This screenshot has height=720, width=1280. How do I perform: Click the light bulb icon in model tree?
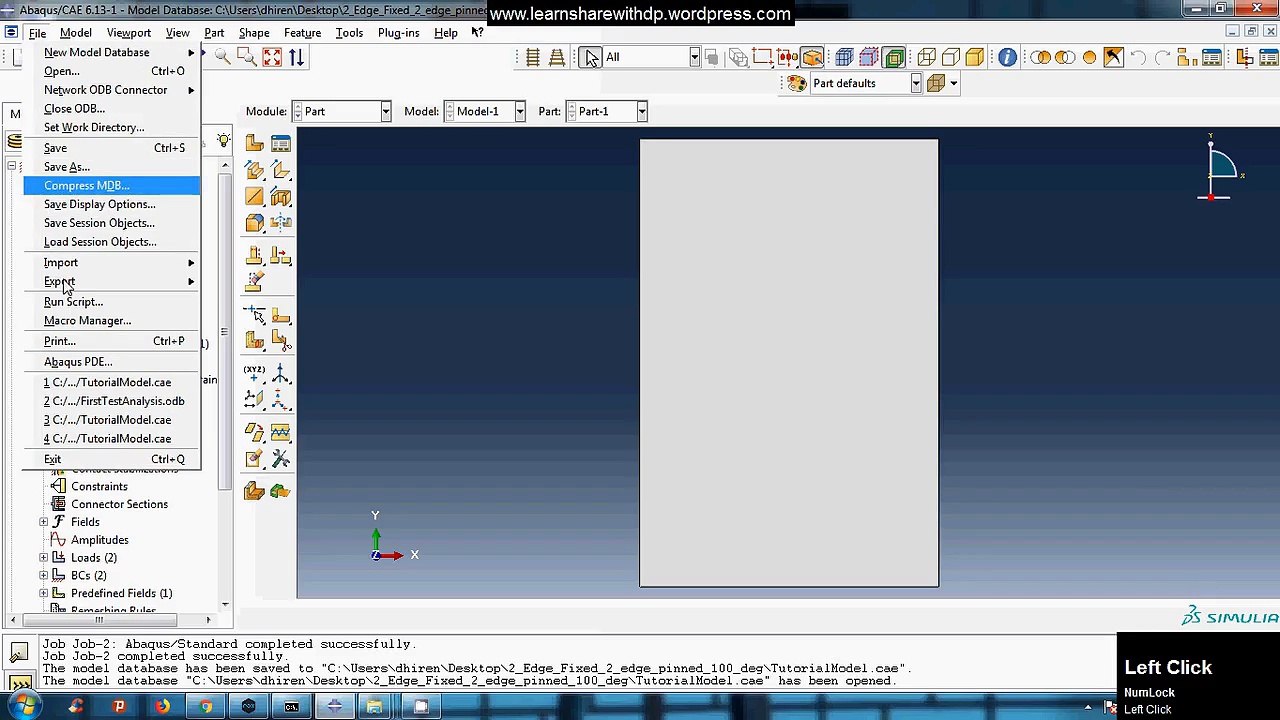223,141
